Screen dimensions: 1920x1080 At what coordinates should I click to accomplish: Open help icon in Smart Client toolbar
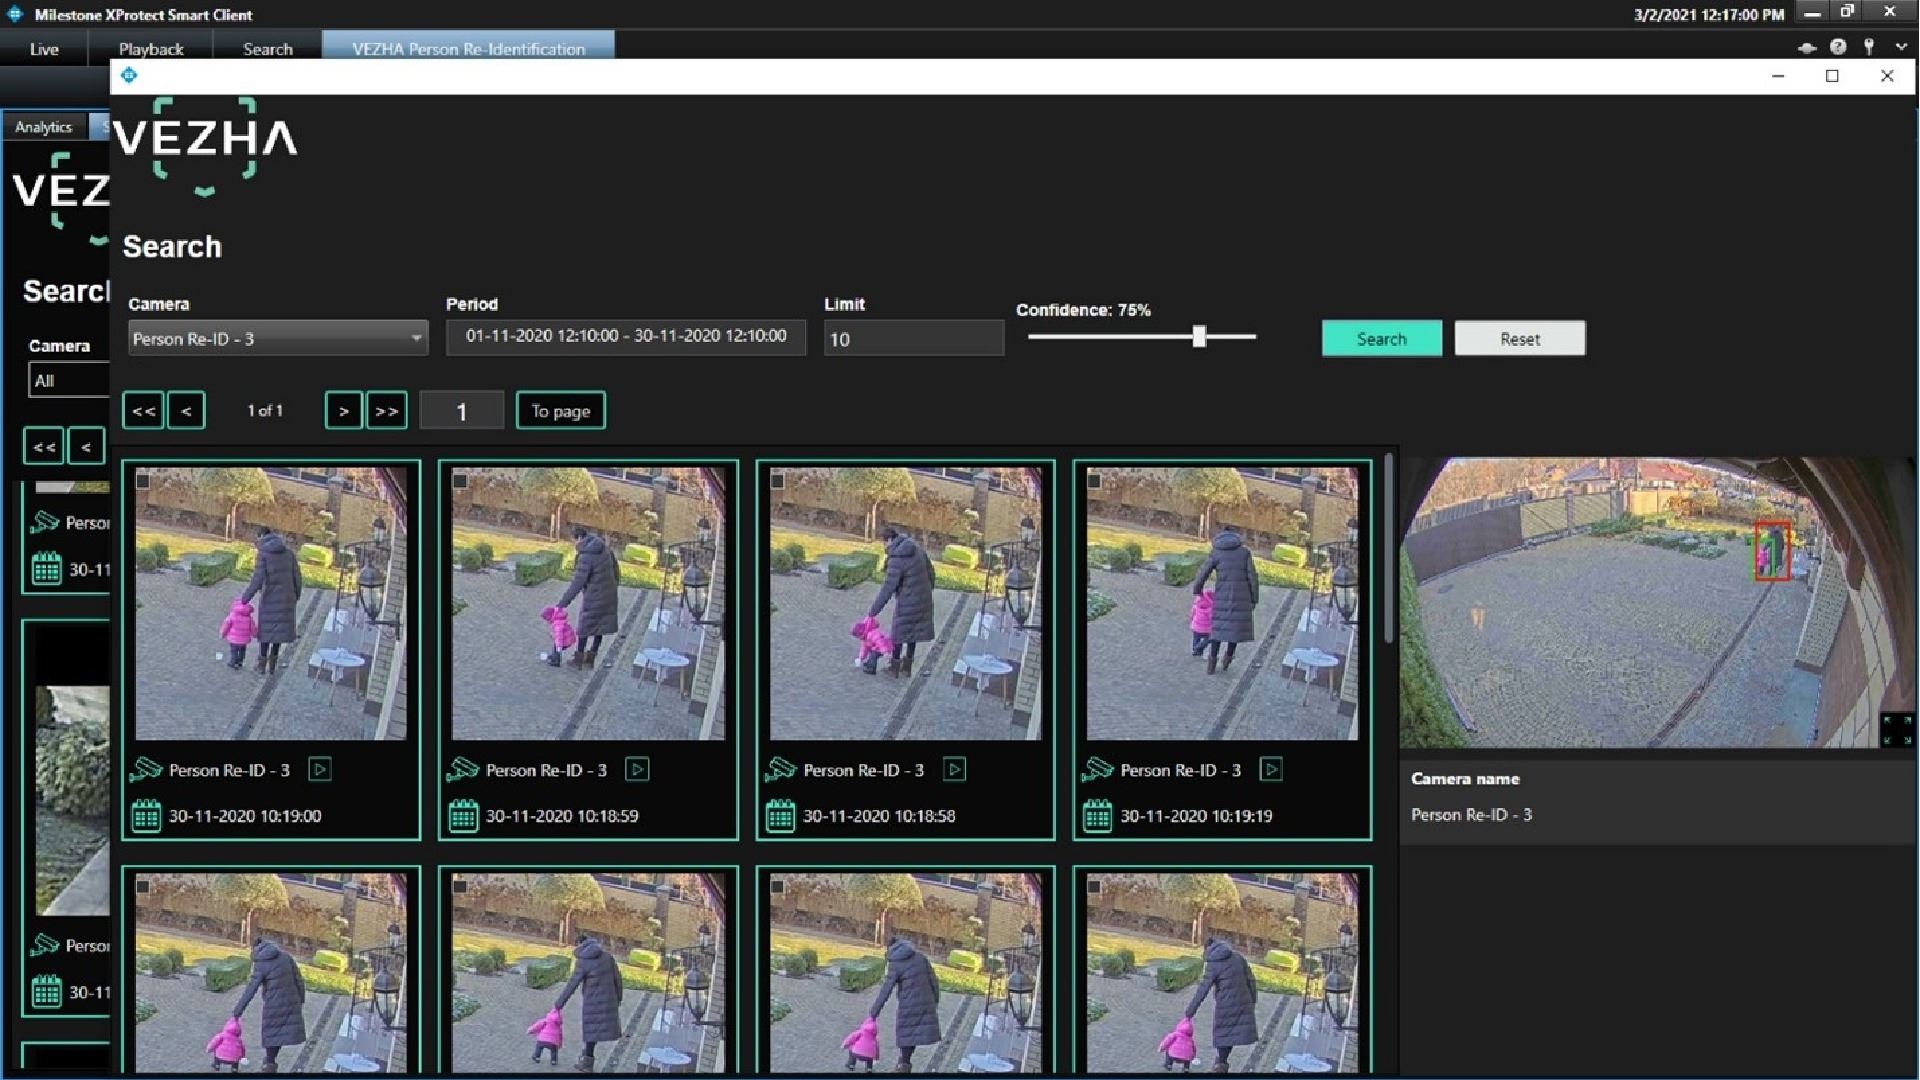click(x=1838, y=47)
